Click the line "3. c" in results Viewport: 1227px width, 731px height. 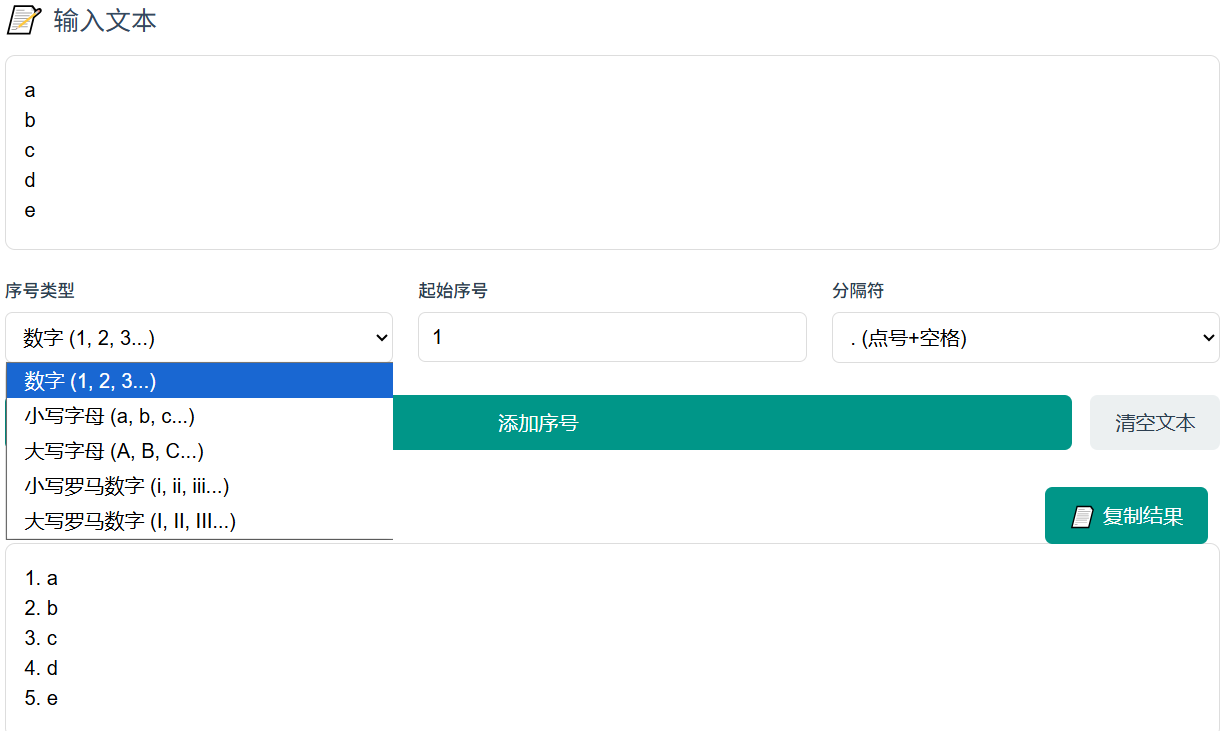(x=41, y=638)
